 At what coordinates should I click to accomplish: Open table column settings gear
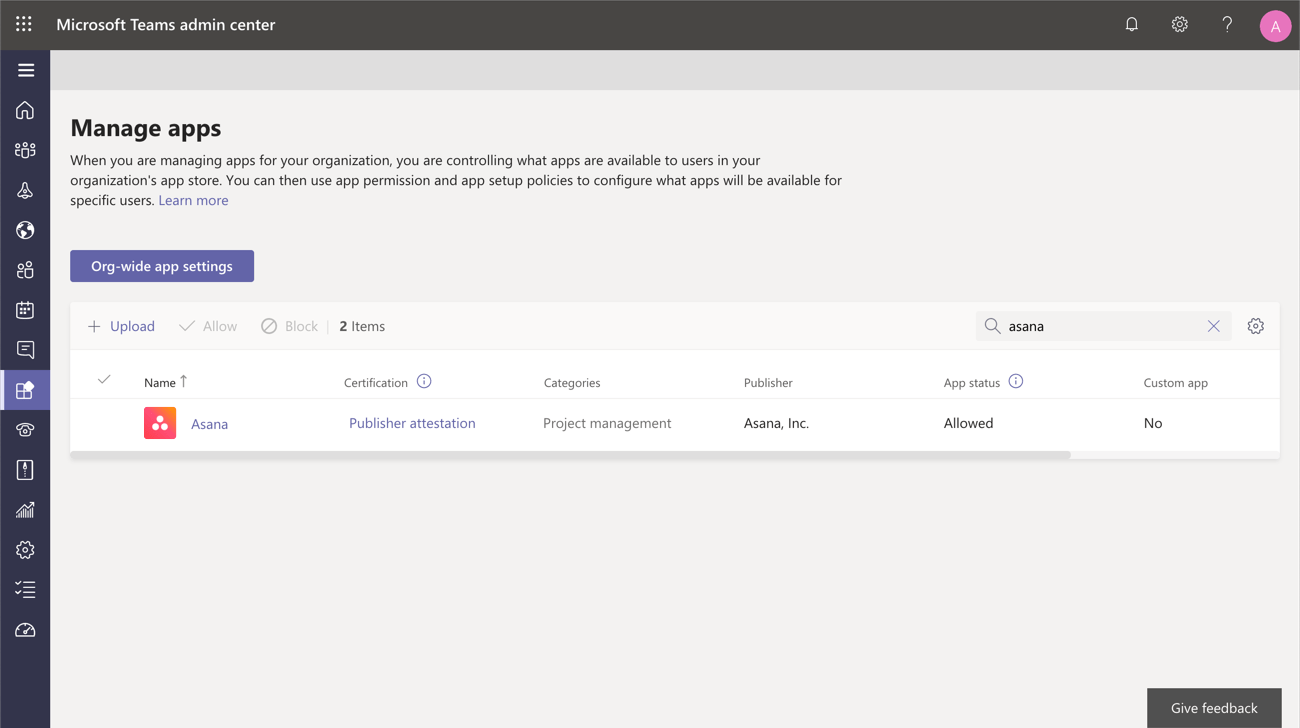pos(1256,326)
